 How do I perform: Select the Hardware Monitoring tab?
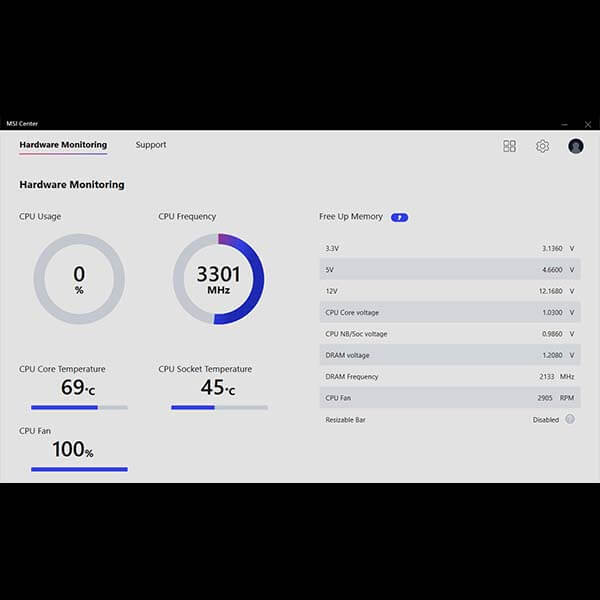pyautogui.click(x=63, y=145)
